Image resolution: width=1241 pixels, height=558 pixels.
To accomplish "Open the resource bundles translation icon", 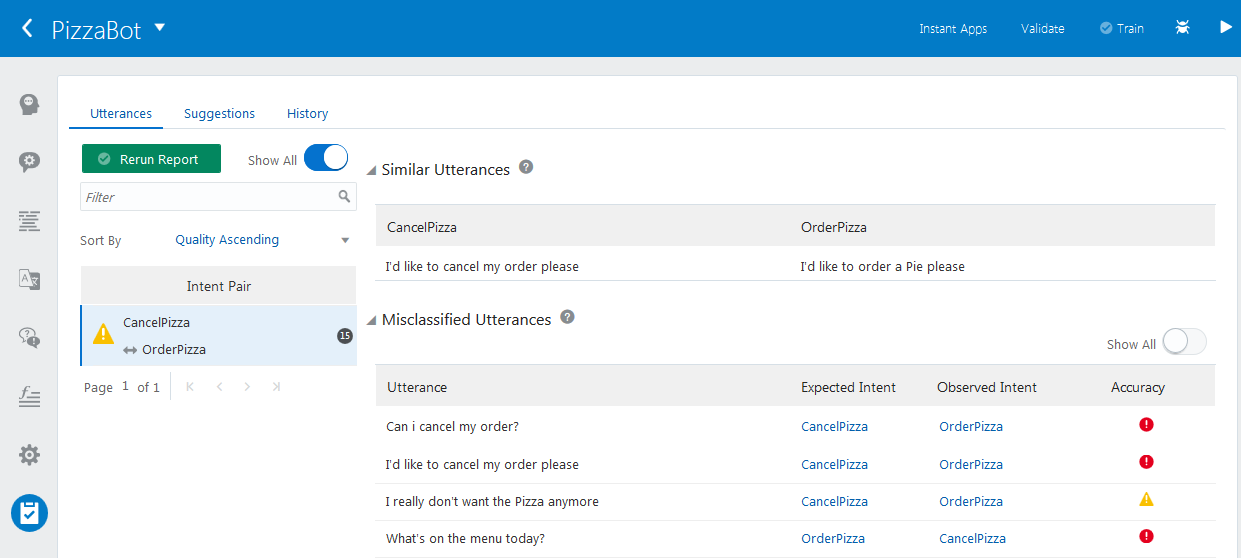I will click(30, 279).
